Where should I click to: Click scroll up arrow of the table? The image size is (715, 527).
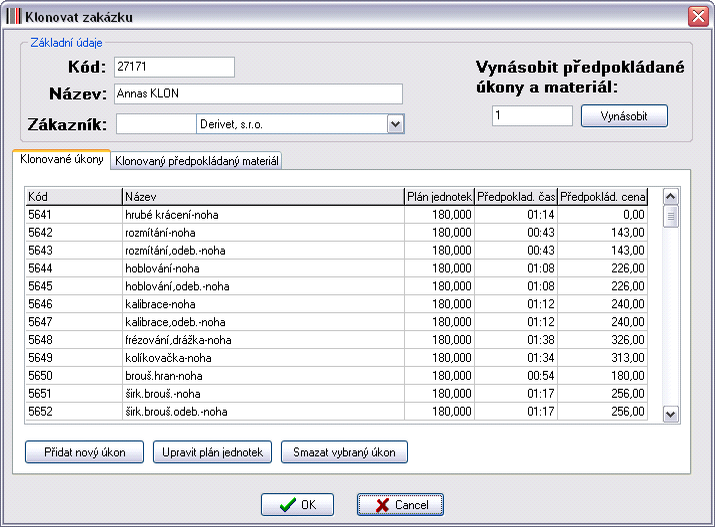670,196
